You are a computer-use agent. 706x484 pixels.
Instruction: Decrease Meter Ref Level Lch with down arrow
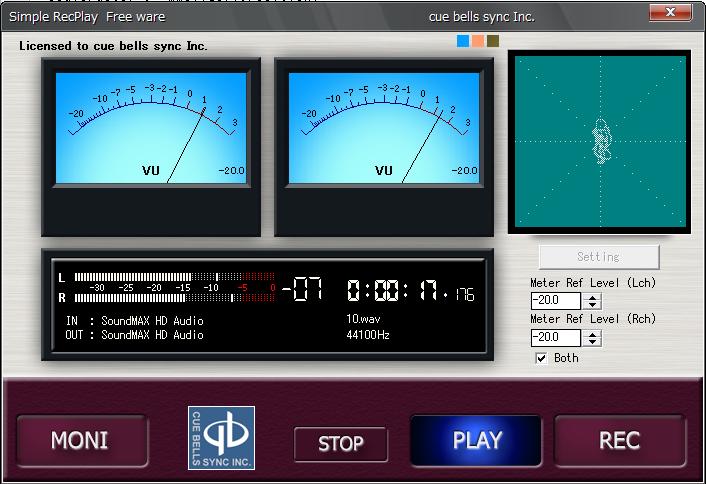coord(593,306)
